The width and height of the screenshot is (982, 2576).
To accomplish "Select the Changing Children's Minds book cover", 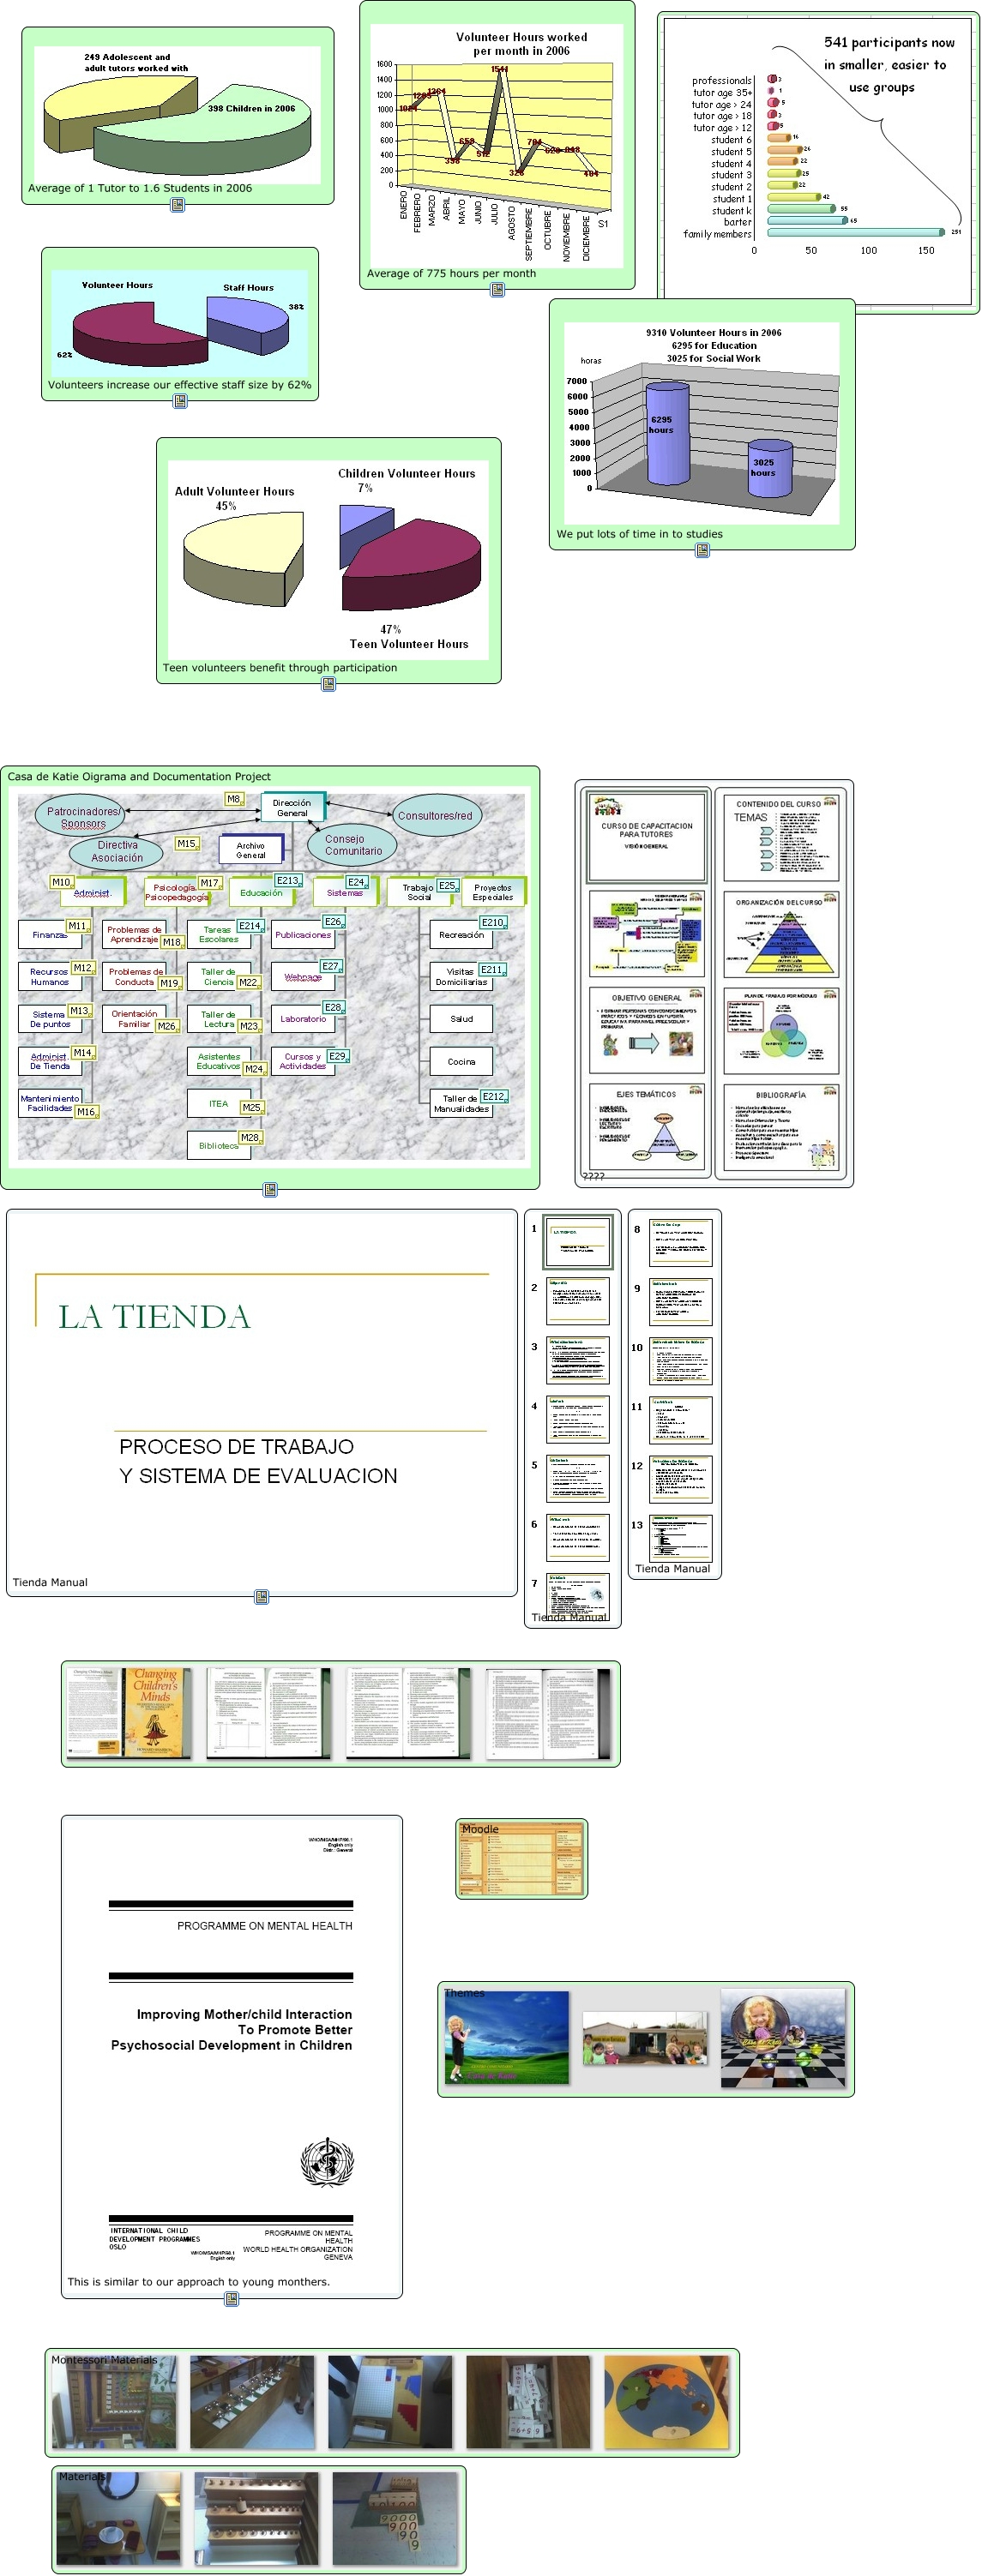I will [129, 1713].
